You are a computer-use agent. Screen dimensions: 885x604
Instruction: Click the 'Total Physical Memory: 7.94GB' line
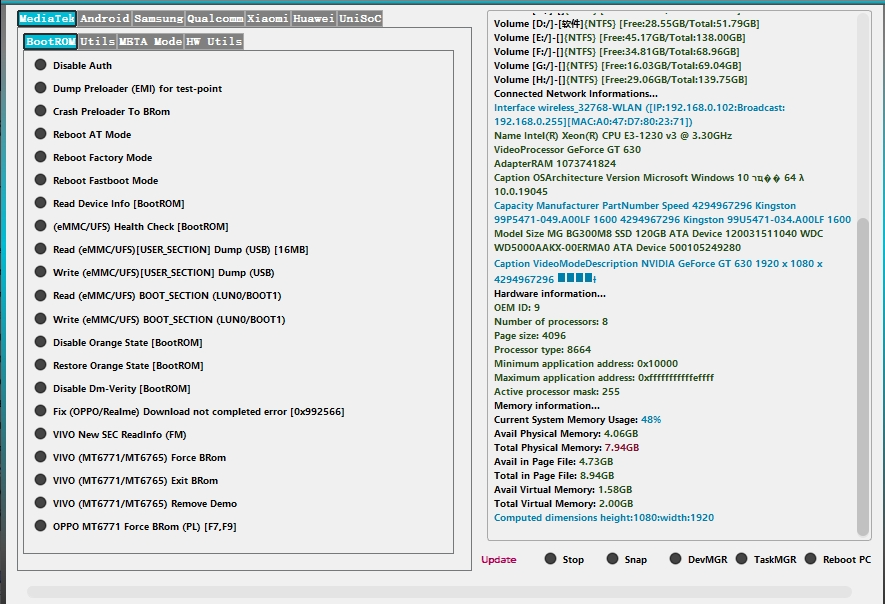pyautogui.click(x=567, y=448)
